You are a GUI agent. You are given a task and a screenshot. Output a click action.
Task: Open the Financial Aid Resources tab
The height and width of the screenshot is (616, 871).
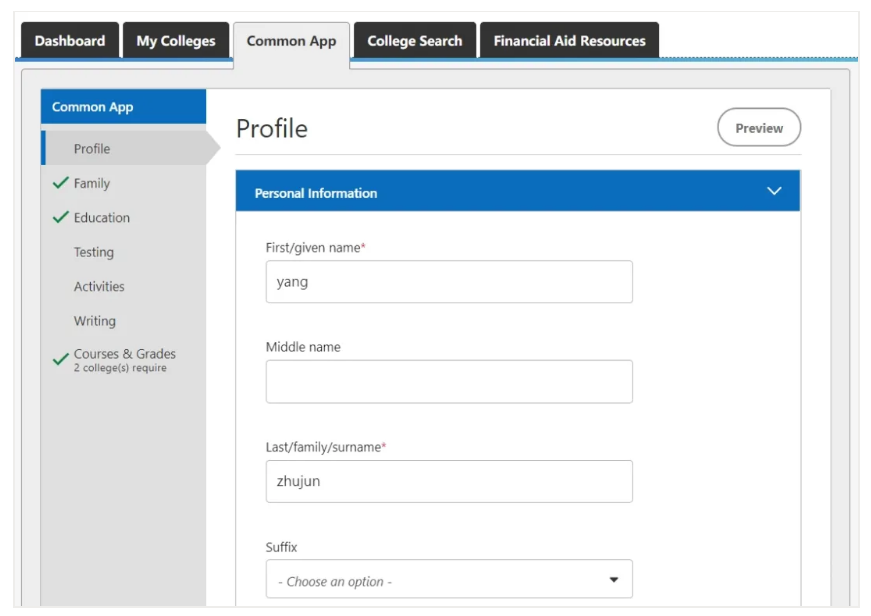(x=569, y=41)
